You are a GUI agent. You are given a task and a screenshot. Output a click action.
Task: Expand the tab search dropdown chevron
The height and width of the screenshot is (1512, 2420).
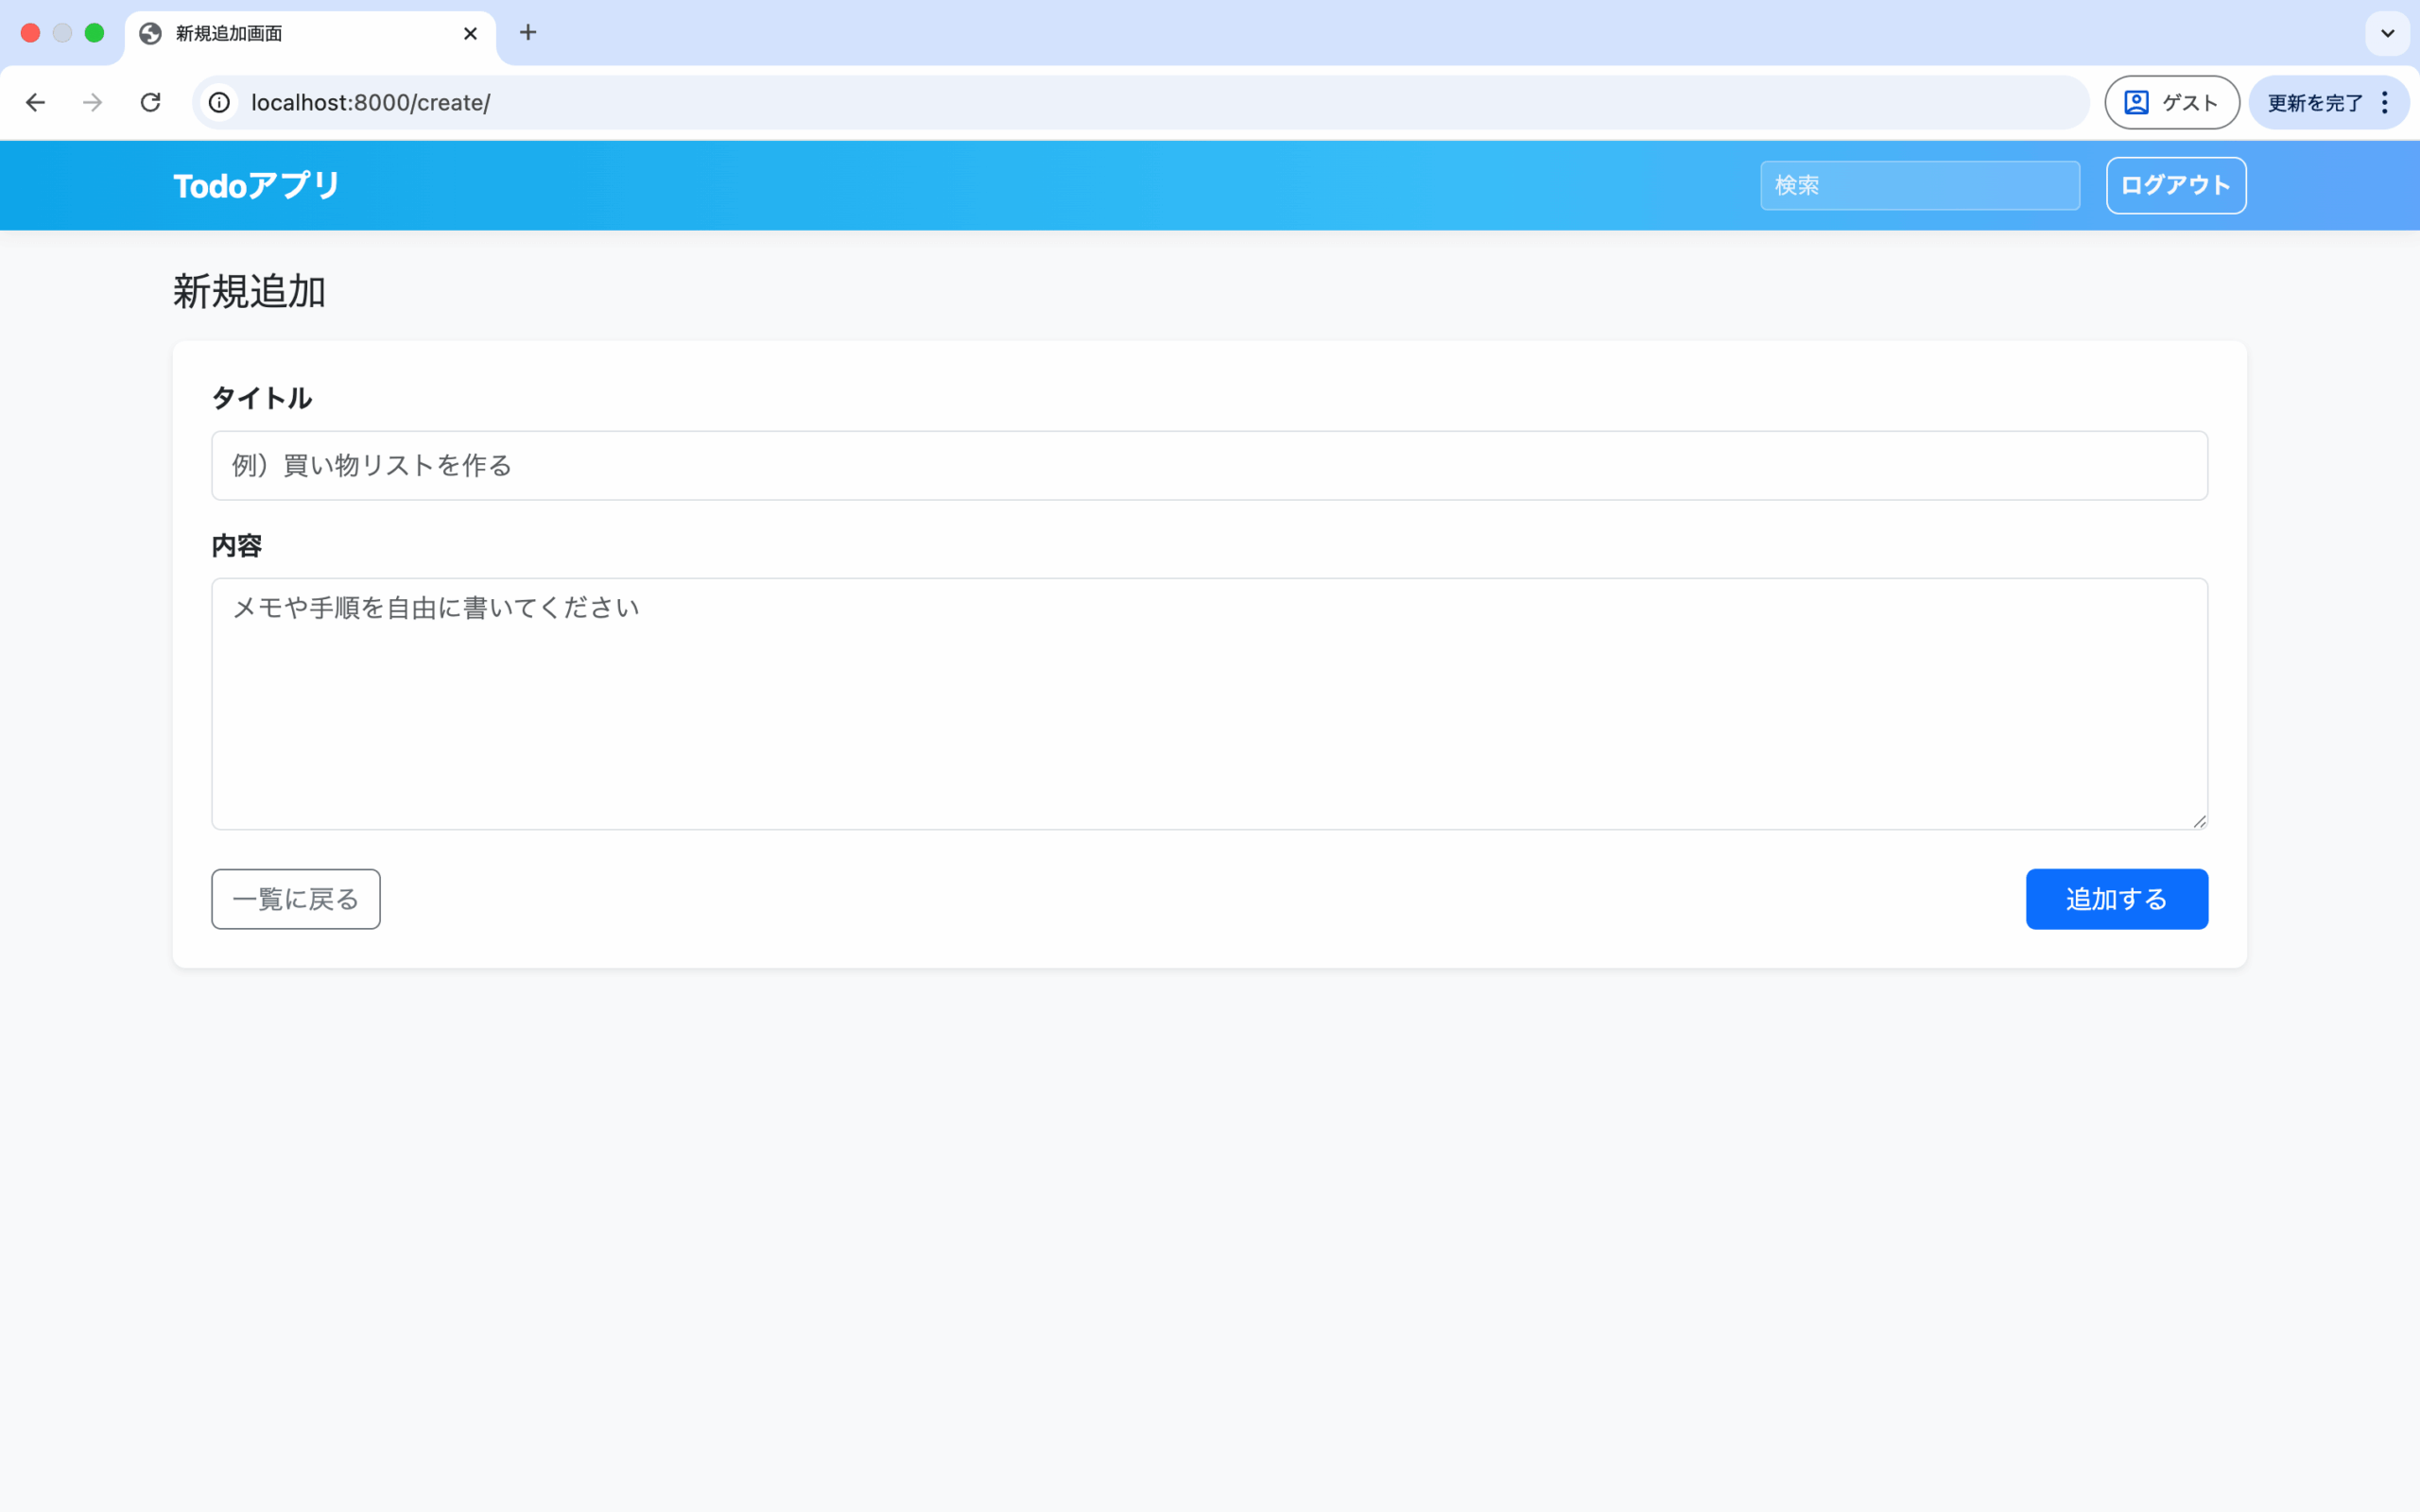(2387, 33)
